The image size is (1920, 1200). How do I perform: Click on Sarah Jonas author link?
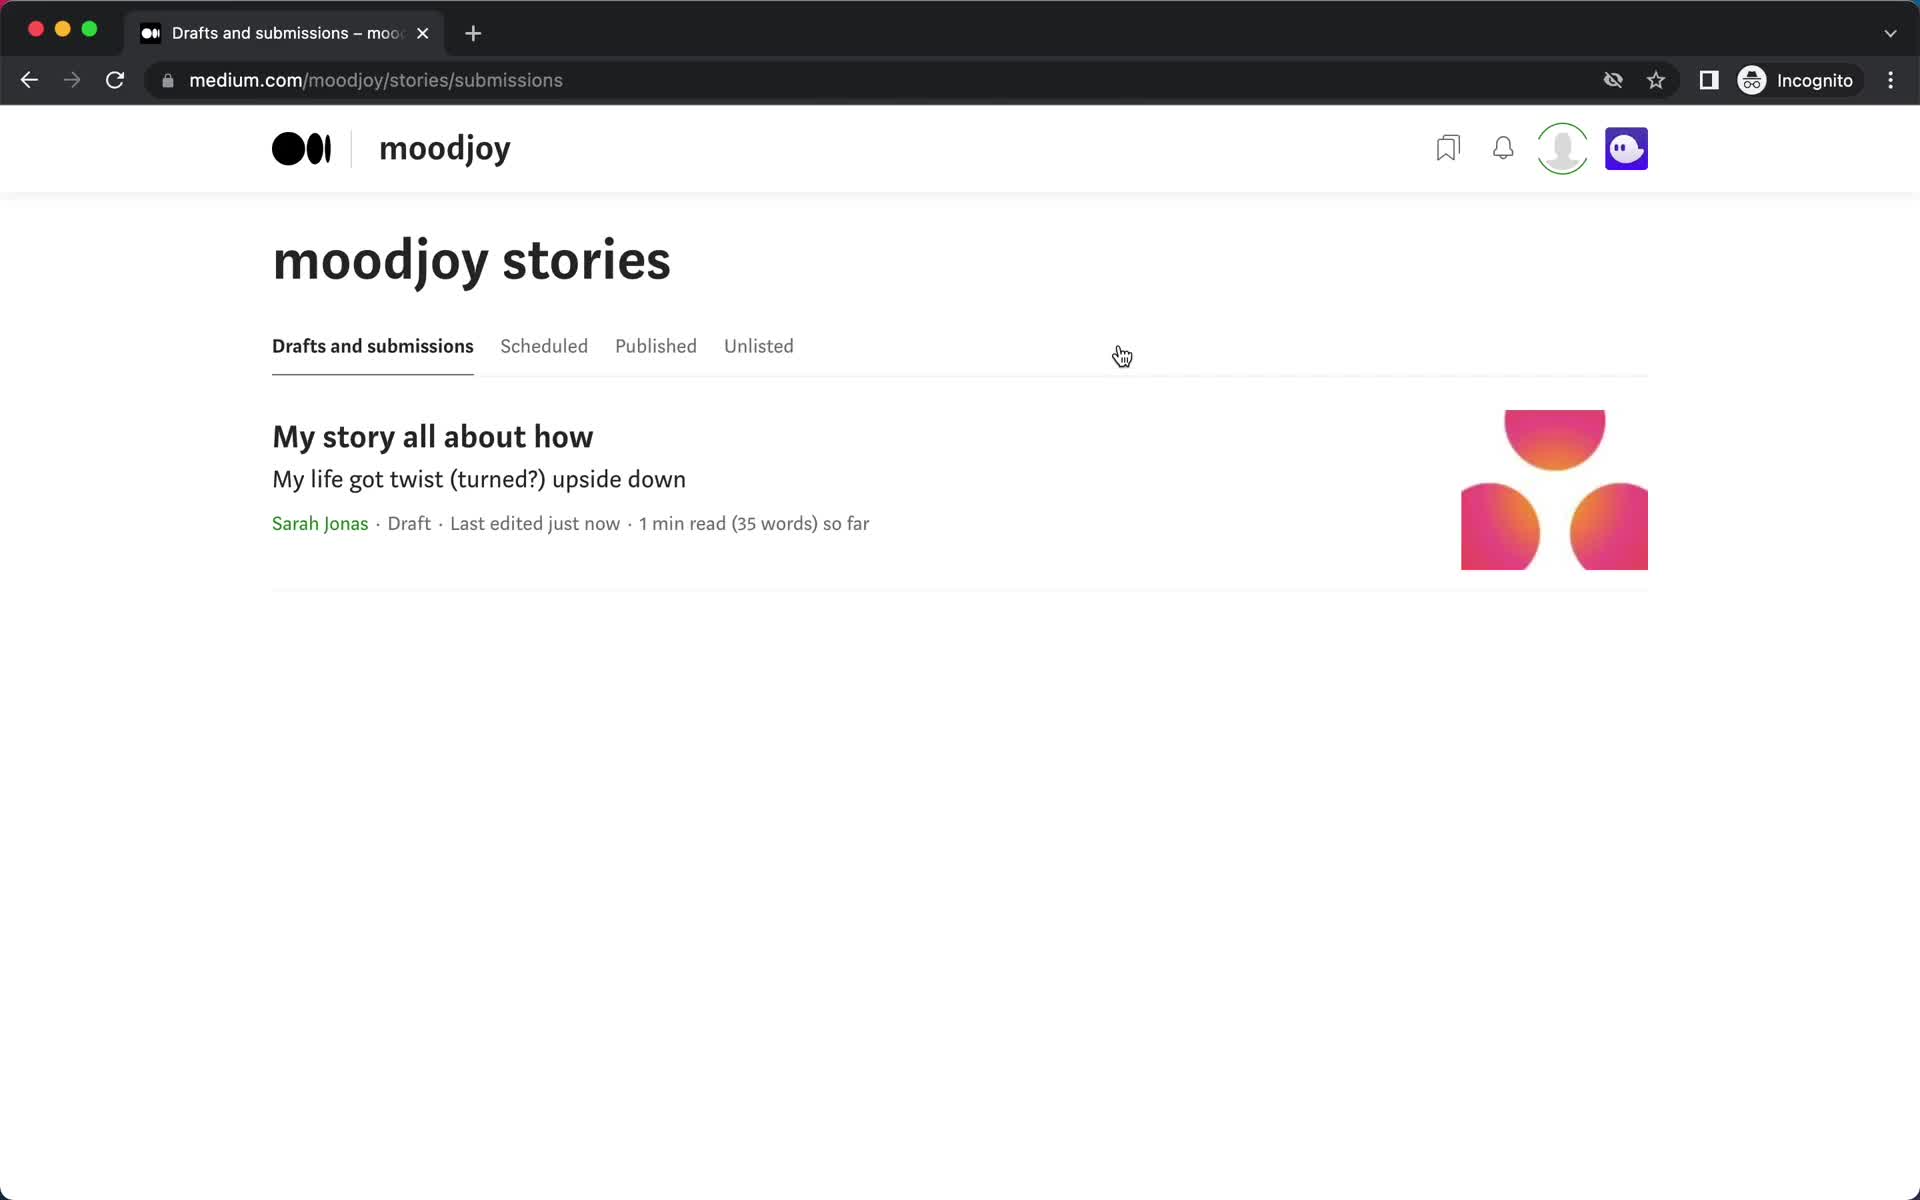318,524
